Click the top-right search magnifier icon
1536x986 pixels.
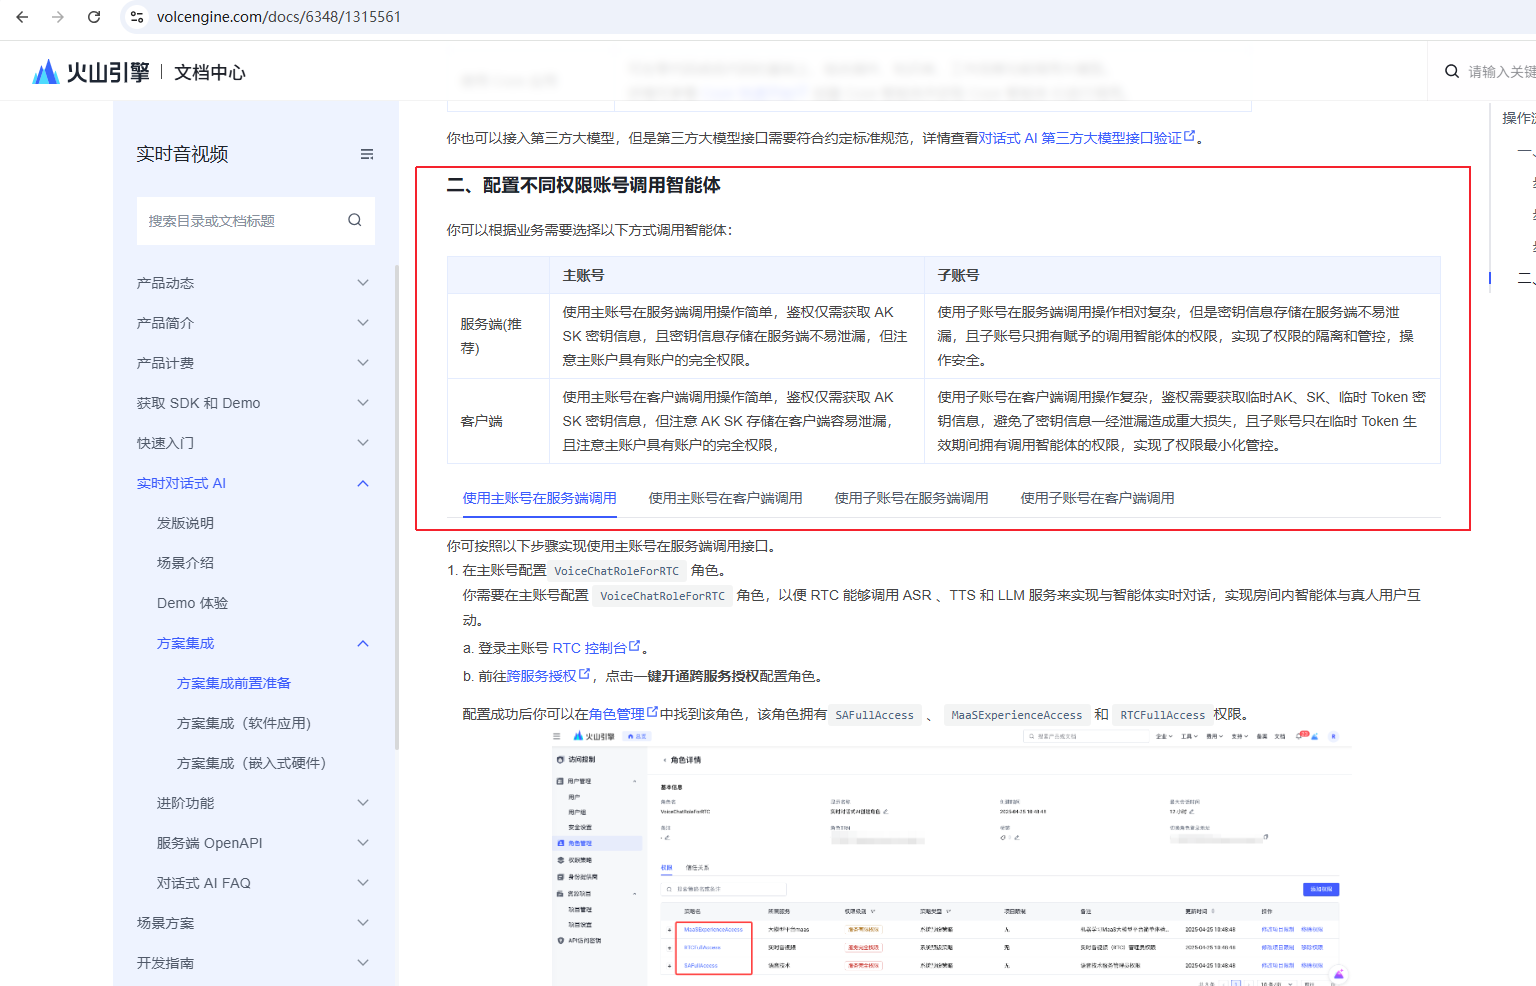coord(1452,71)
